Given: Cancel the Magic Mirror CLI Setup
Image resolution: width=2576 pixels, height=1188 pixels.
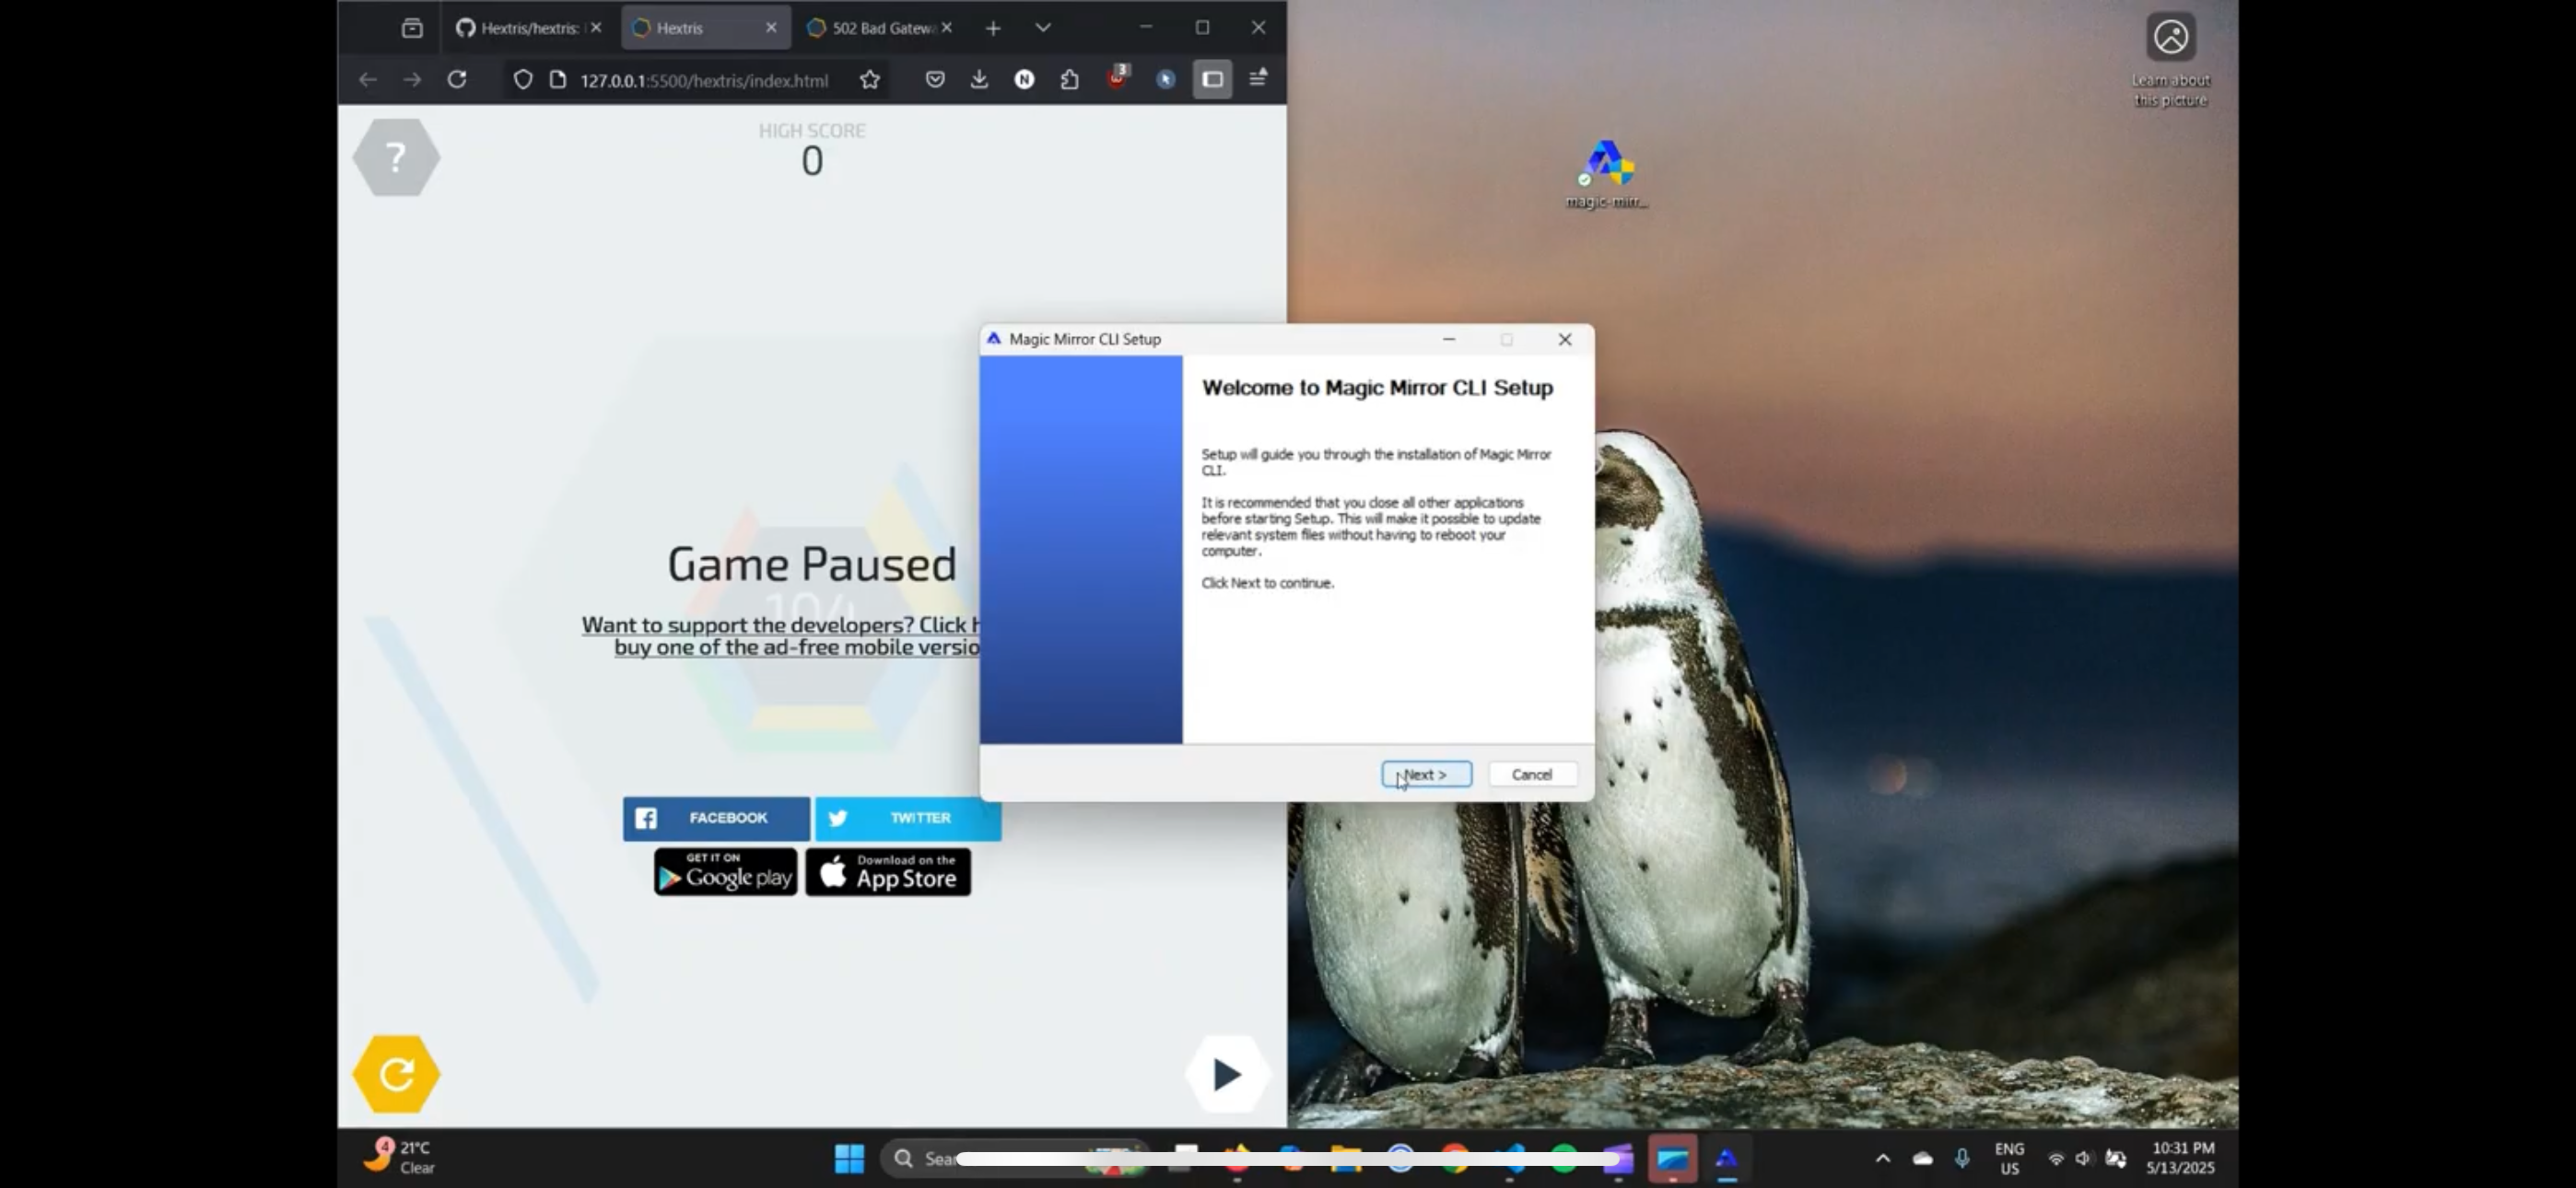Looking at the screenshot, I should (1531, 774).
